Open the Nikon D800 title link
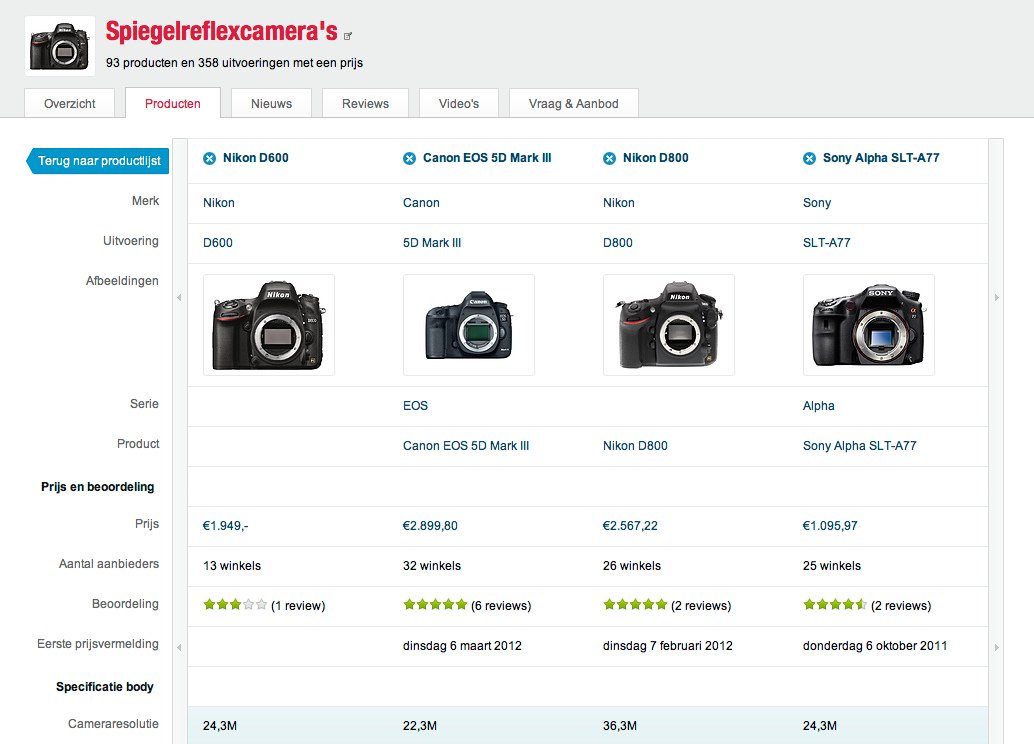The image size is (1034, 744). pos(655,158)
